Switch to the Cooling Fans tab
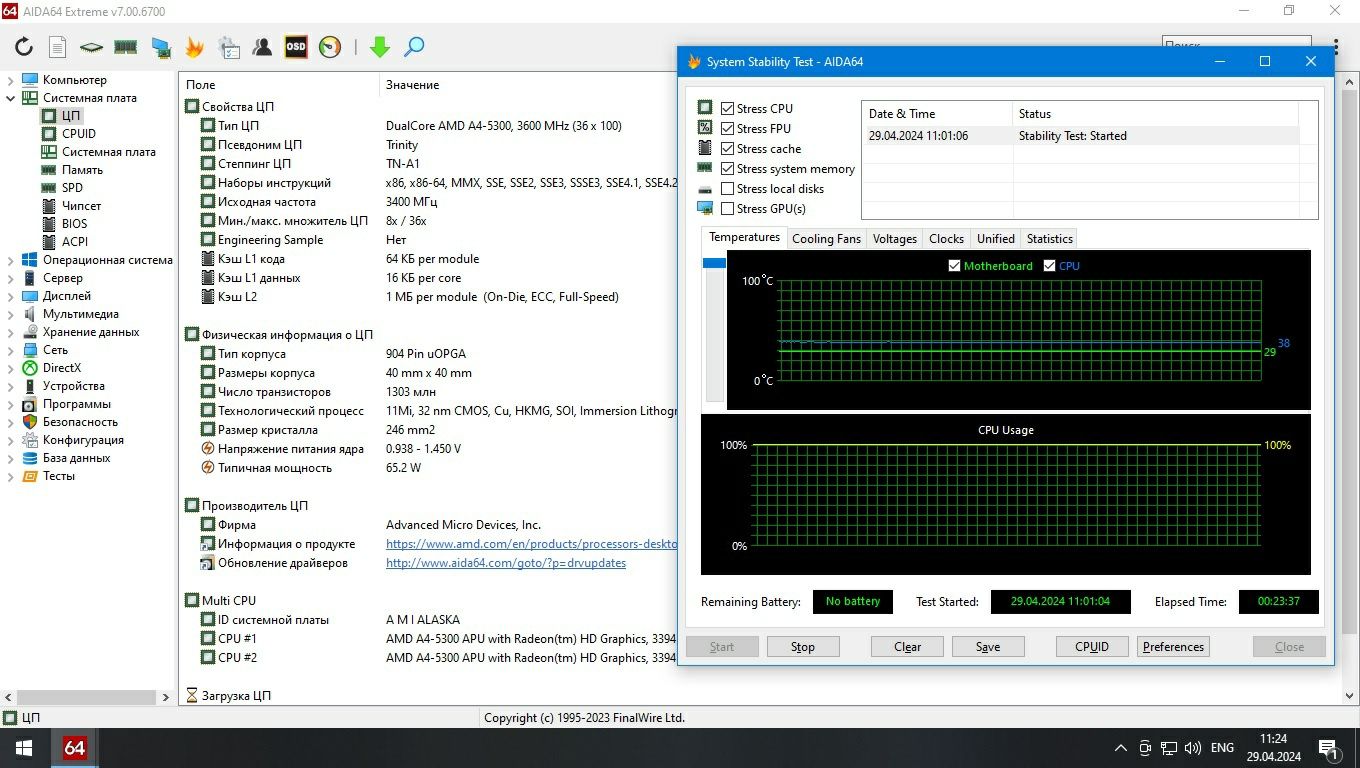Image resolution: width=1360 pixels, height=768 pixels. (x=826, y=239)
